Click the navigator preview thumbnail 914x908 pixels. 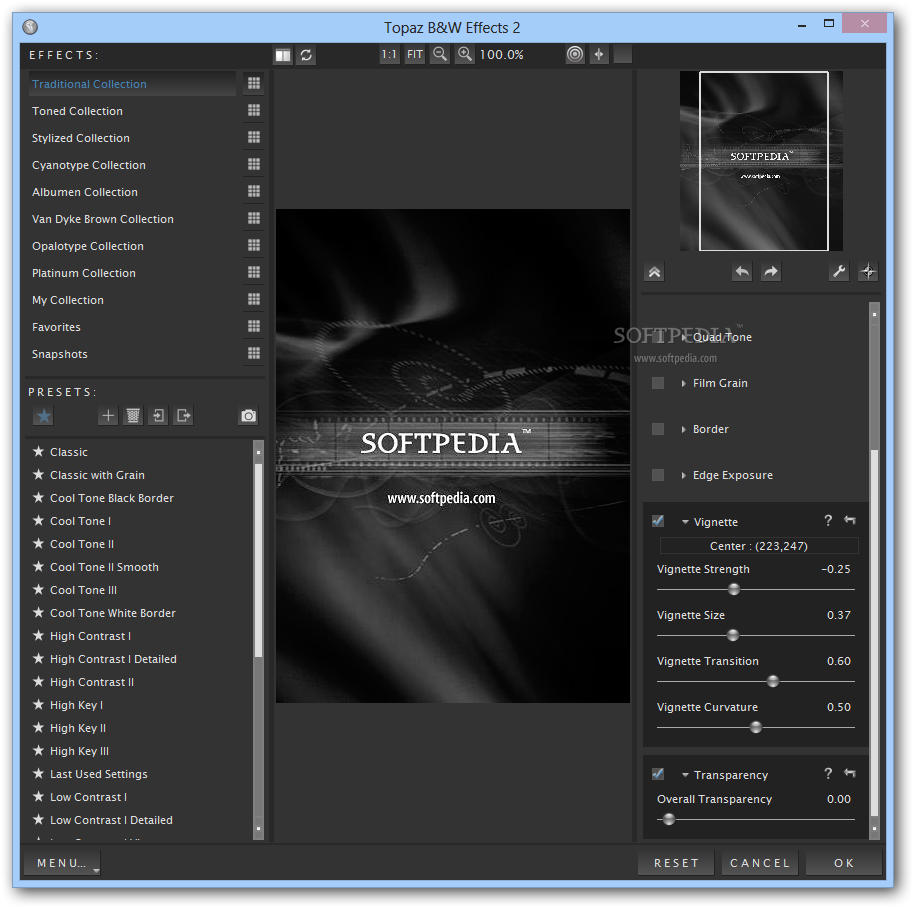[763, 161]
